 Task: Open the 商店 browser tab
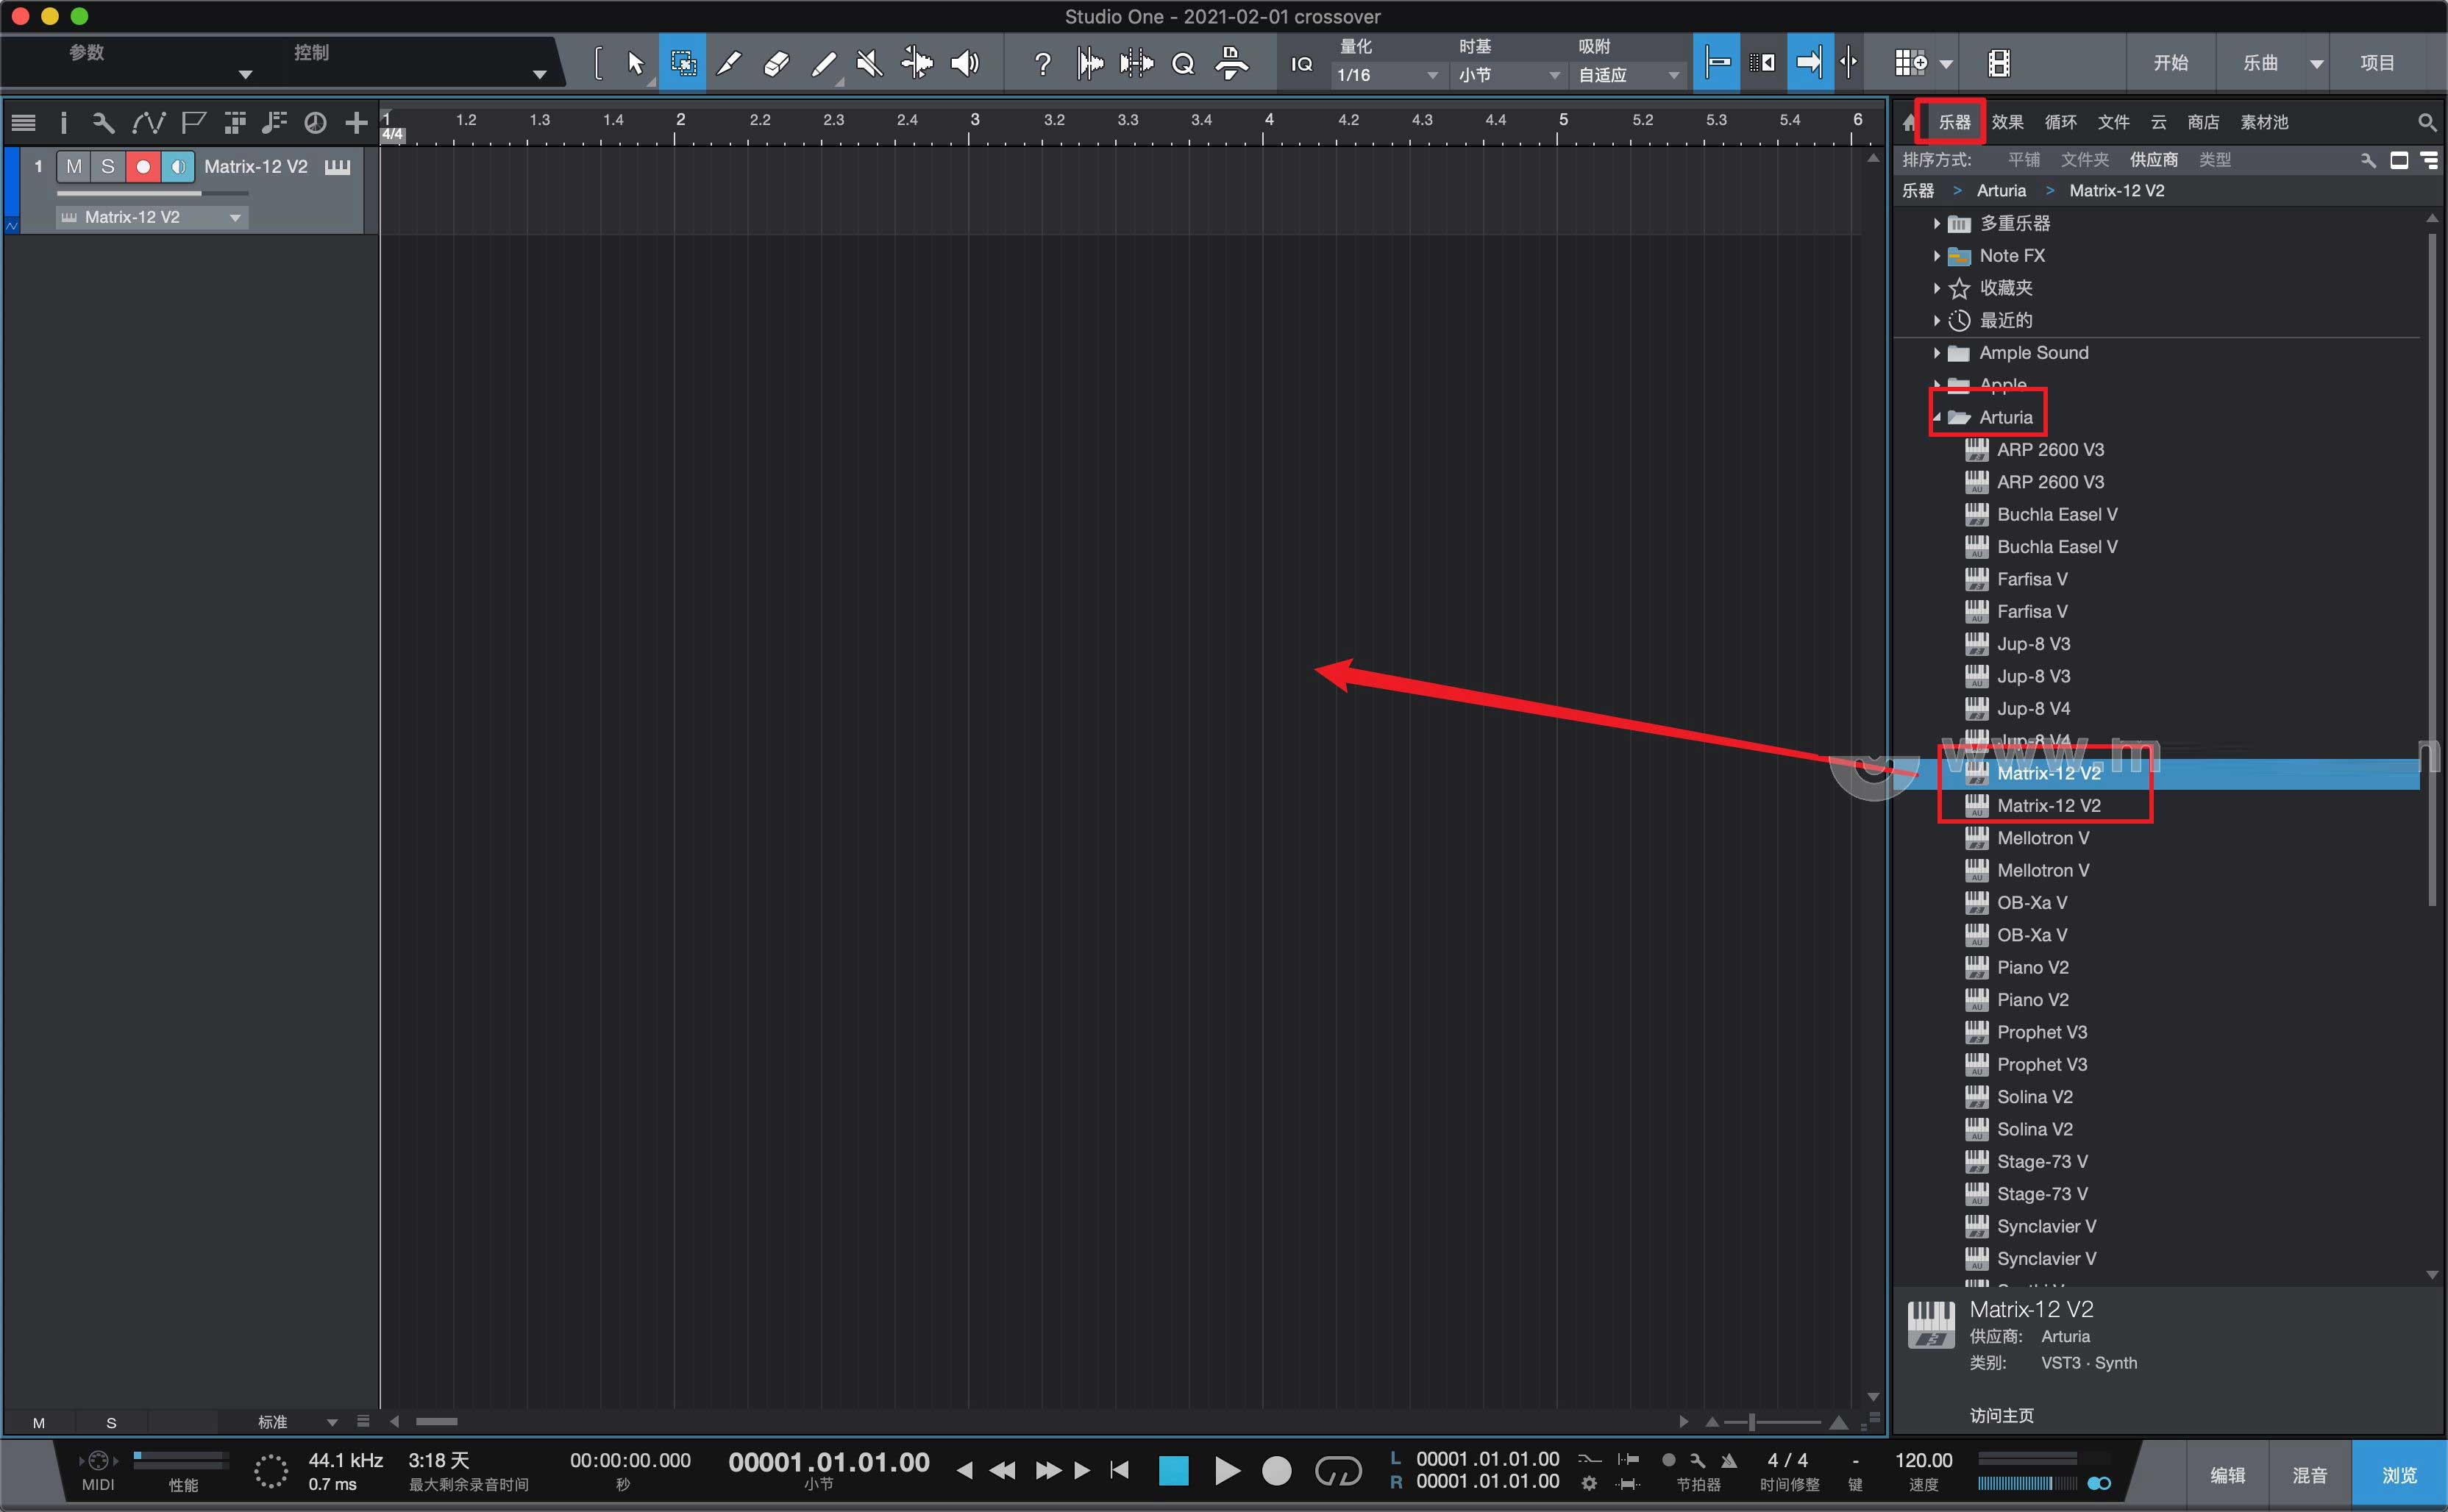2203,122
